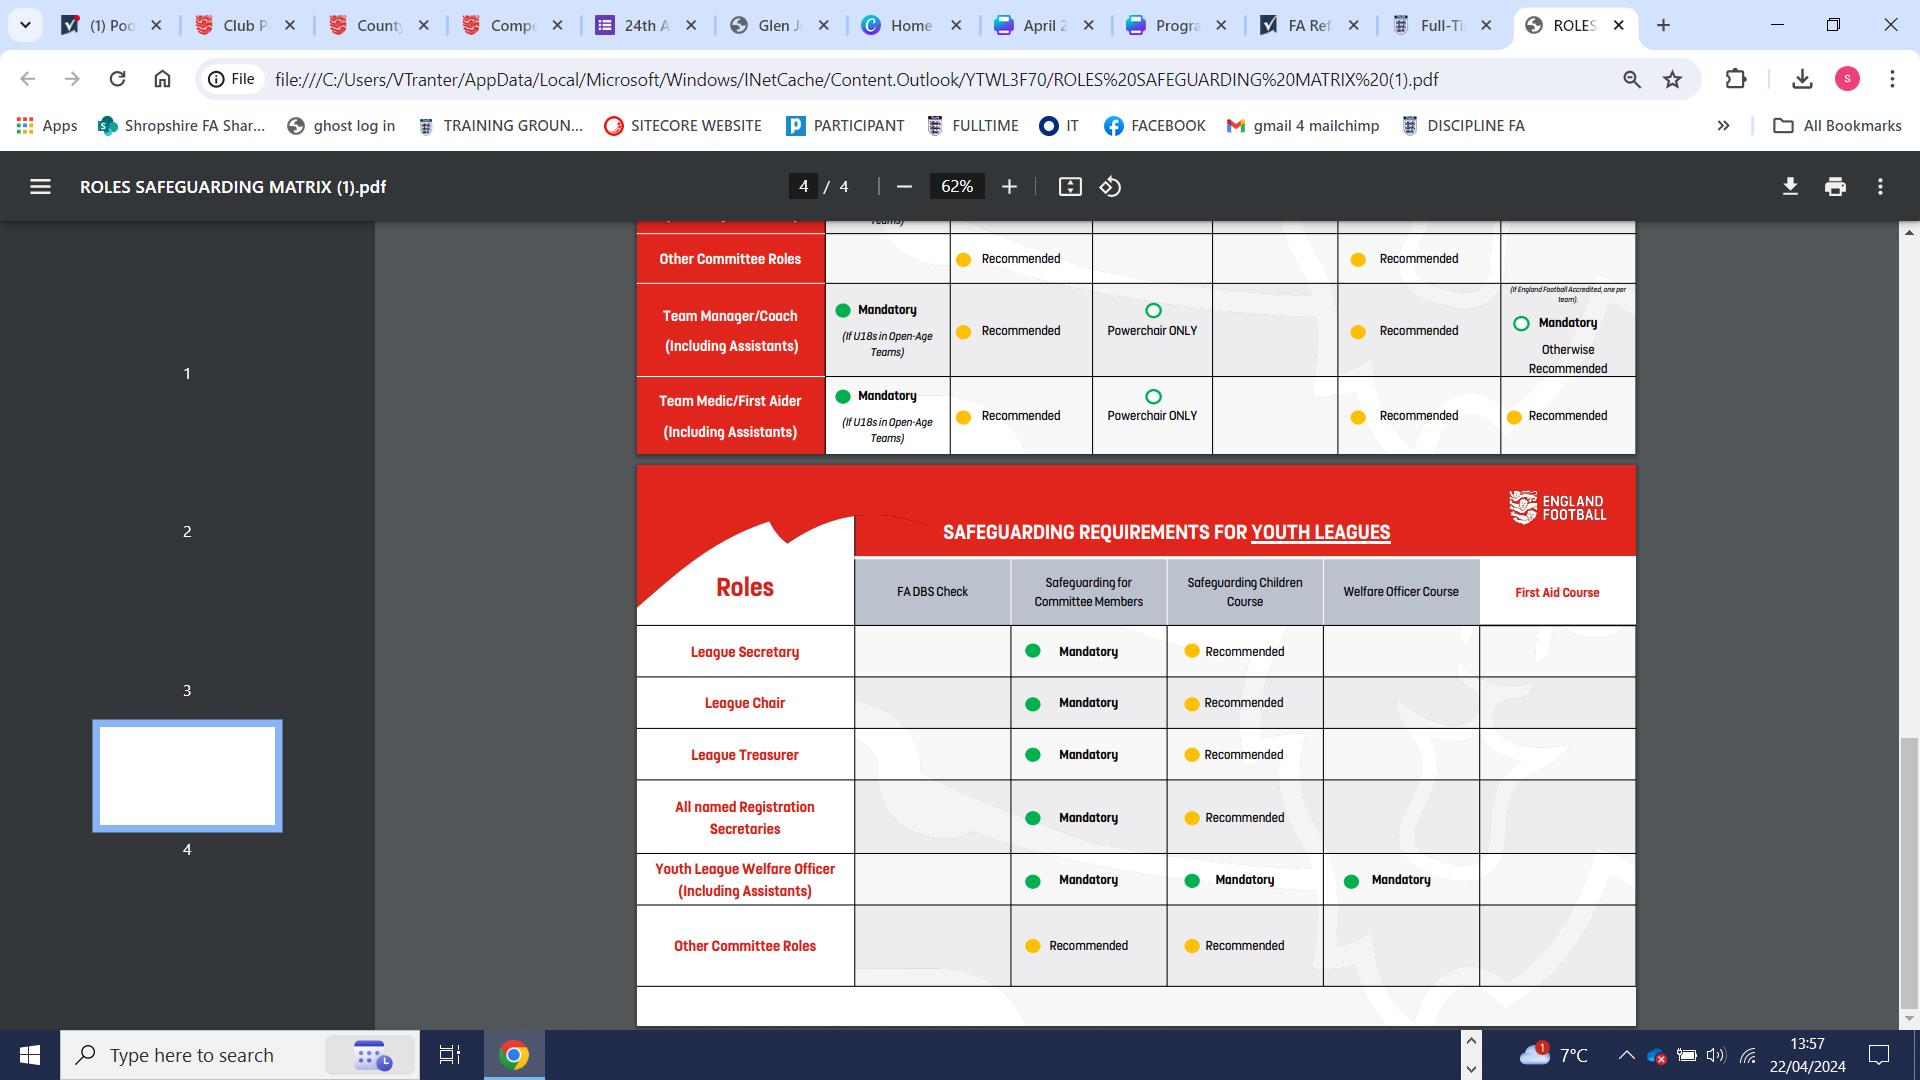Viewport: 1920px width, 1080px height.
Task: Reload the current page
Action: [117, 79]
